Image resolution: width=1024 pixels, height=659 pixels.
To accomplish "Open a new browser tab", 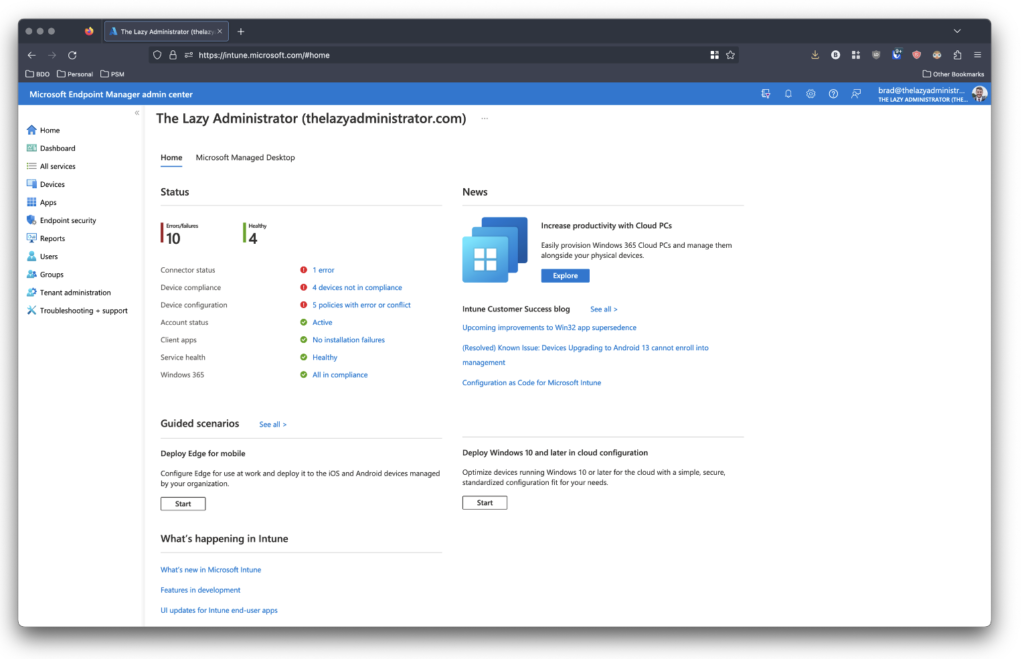I will (241, 31).
